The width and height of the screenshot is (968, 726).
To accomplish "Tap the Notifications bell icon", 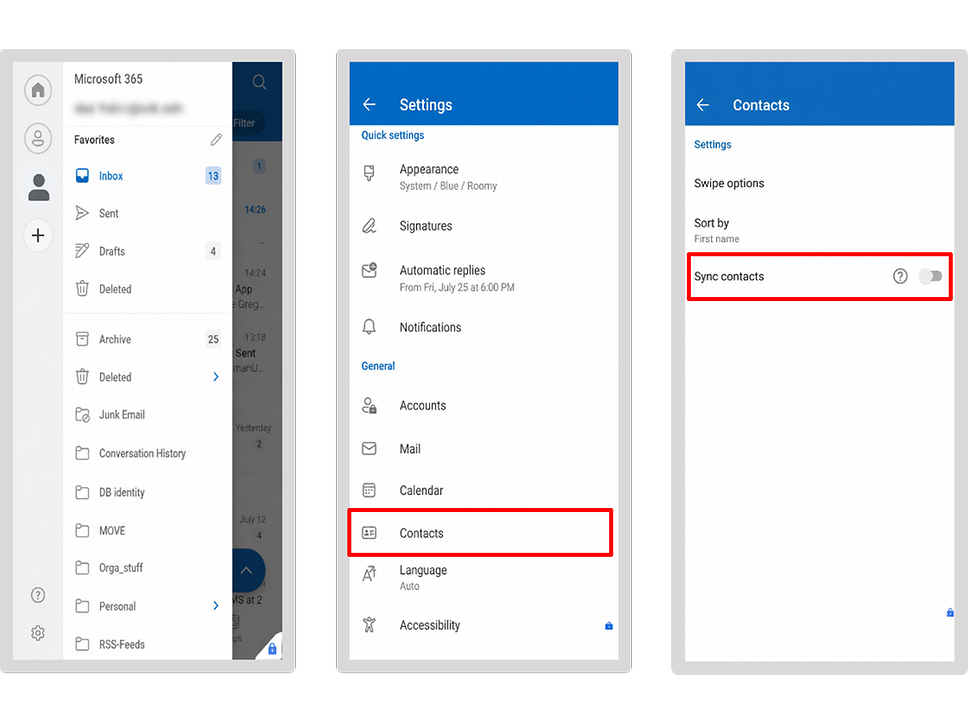I will pyautogui.click(x=369, y=327).
